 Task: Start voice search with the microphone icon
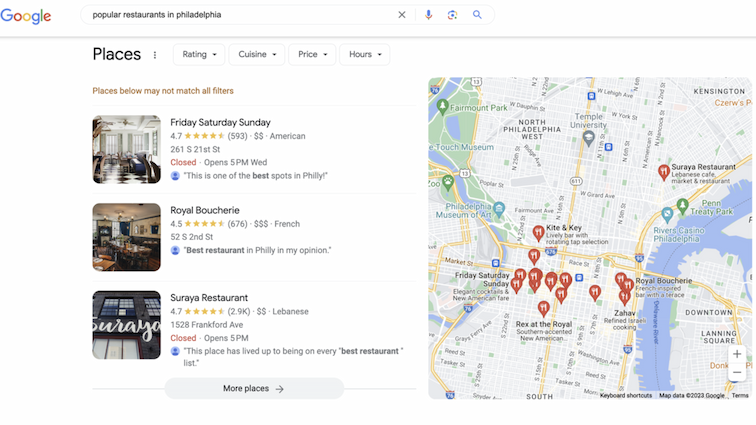[428, 15]
